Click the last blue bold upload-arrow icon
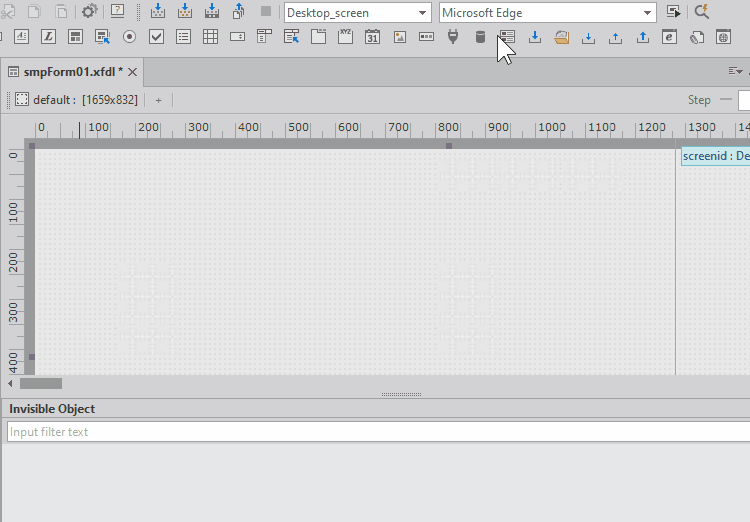 coord(643,37)
